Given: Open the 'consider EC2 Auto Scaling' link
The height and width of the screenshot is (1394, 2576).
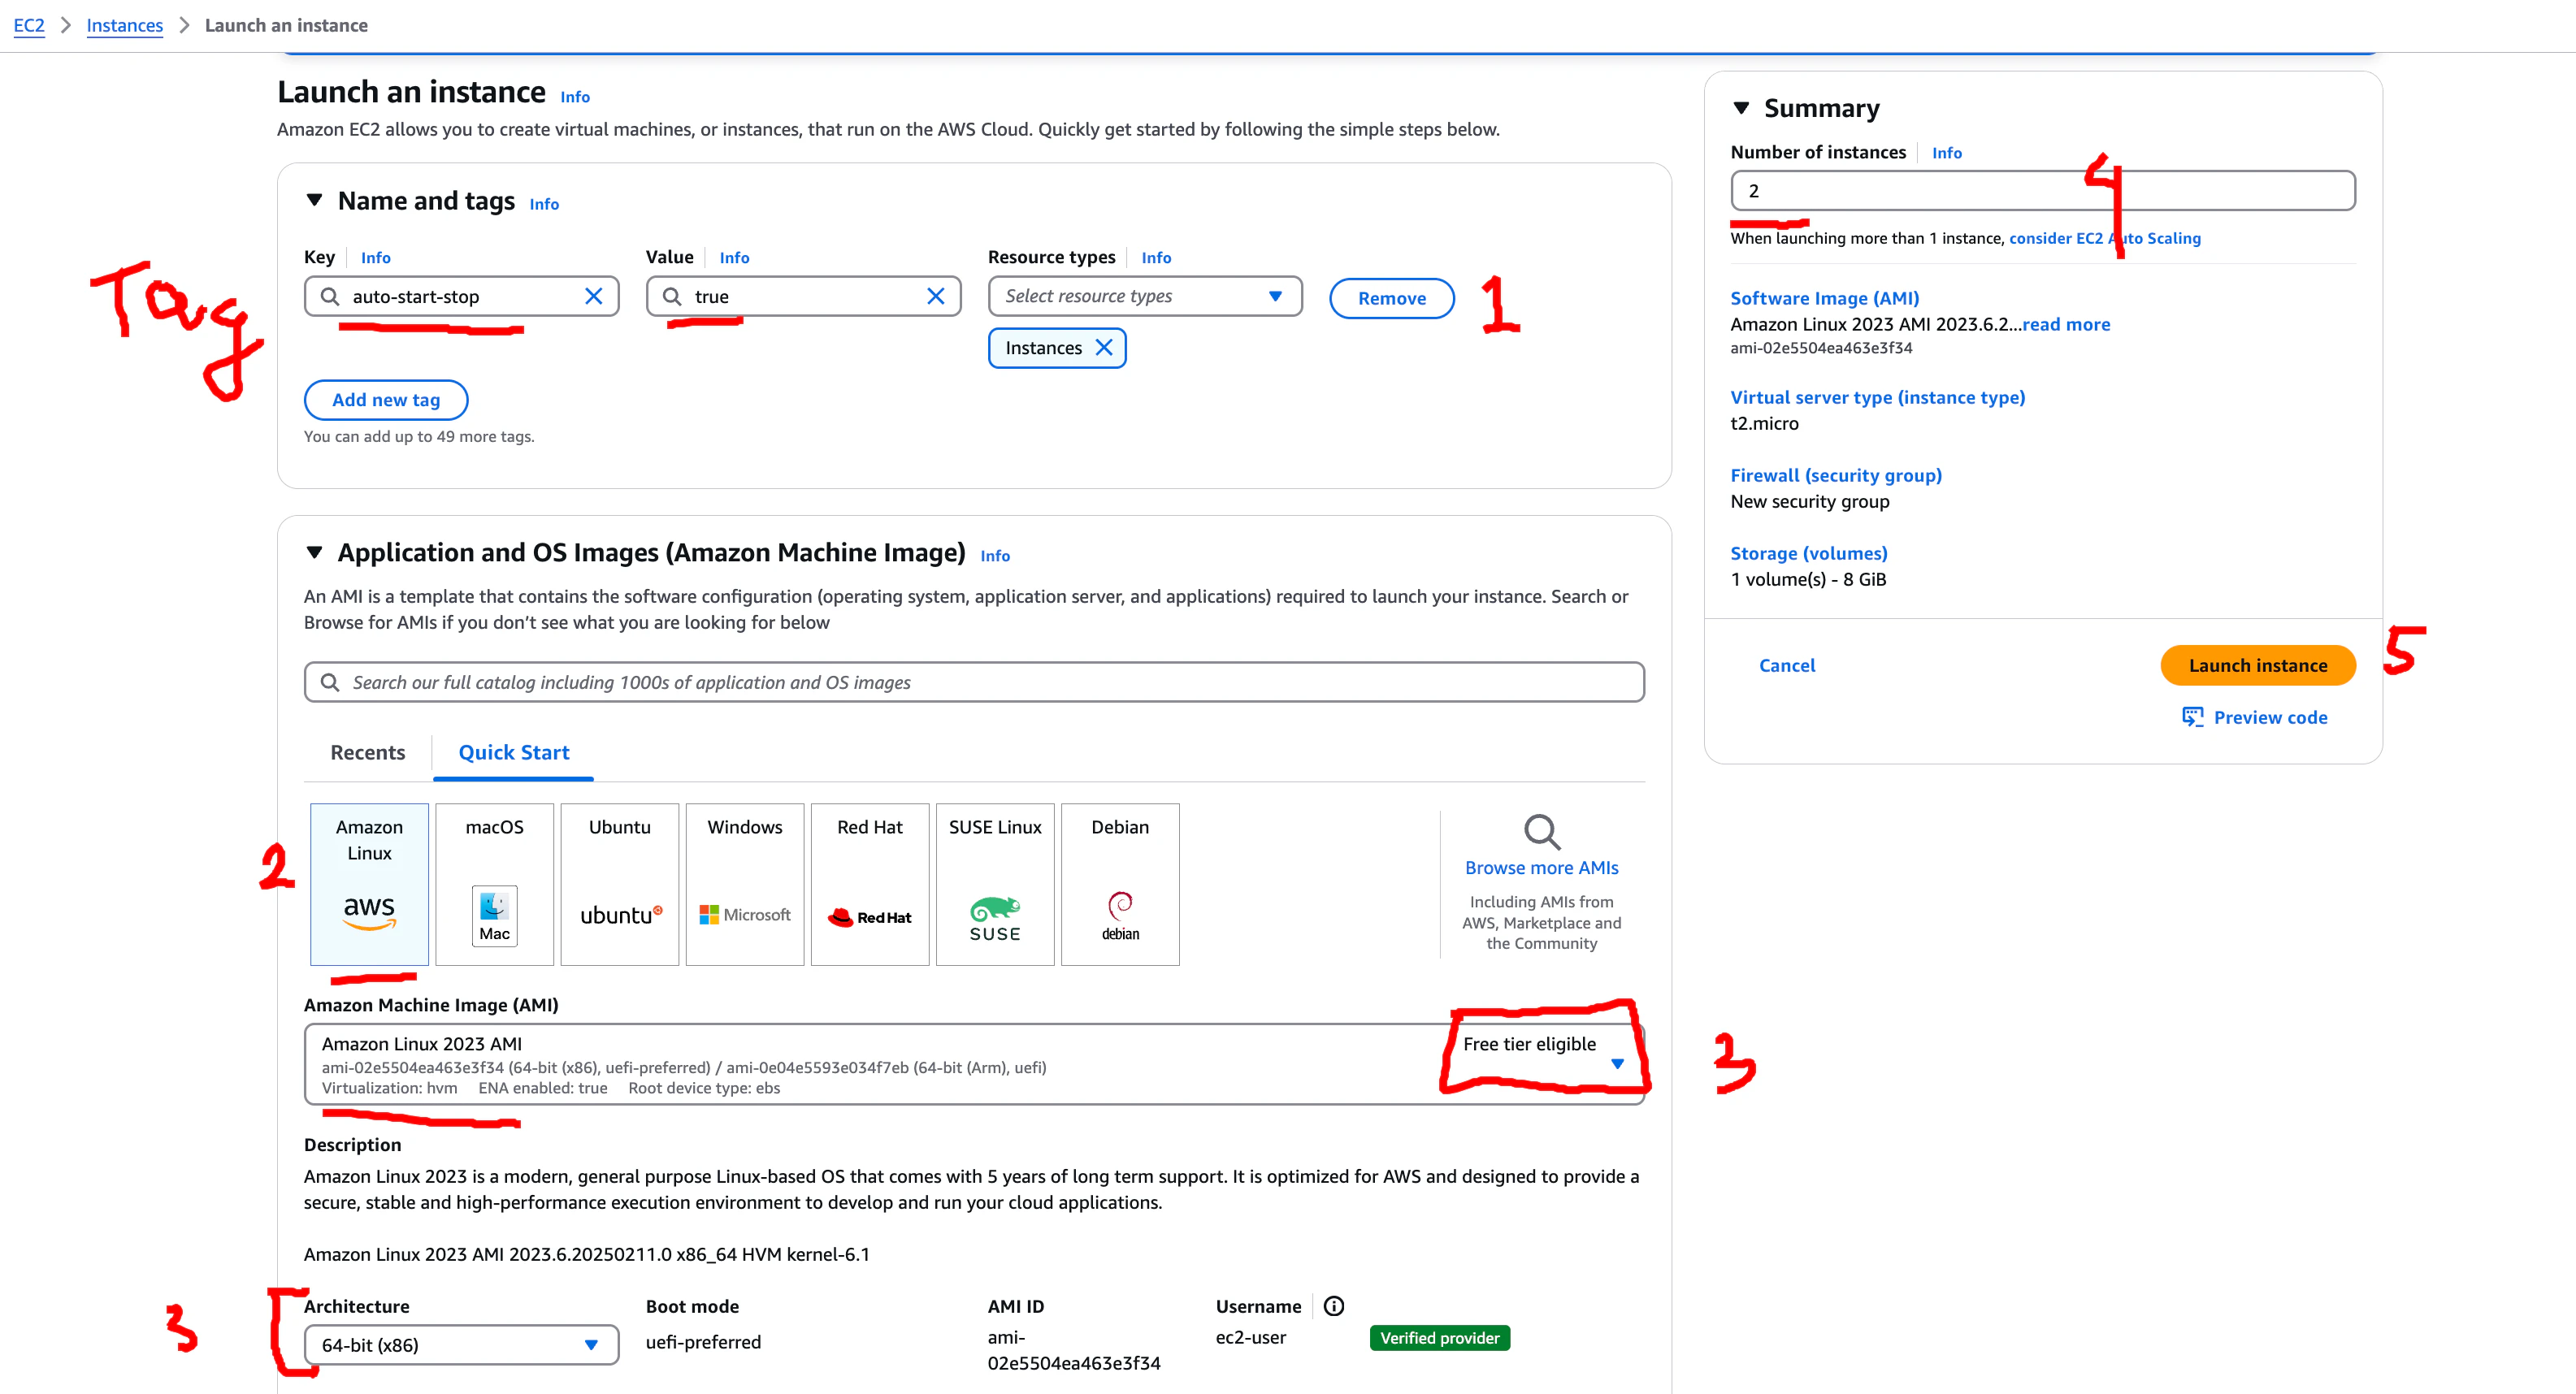Looking at the screenshot, I should point(2104,238).
